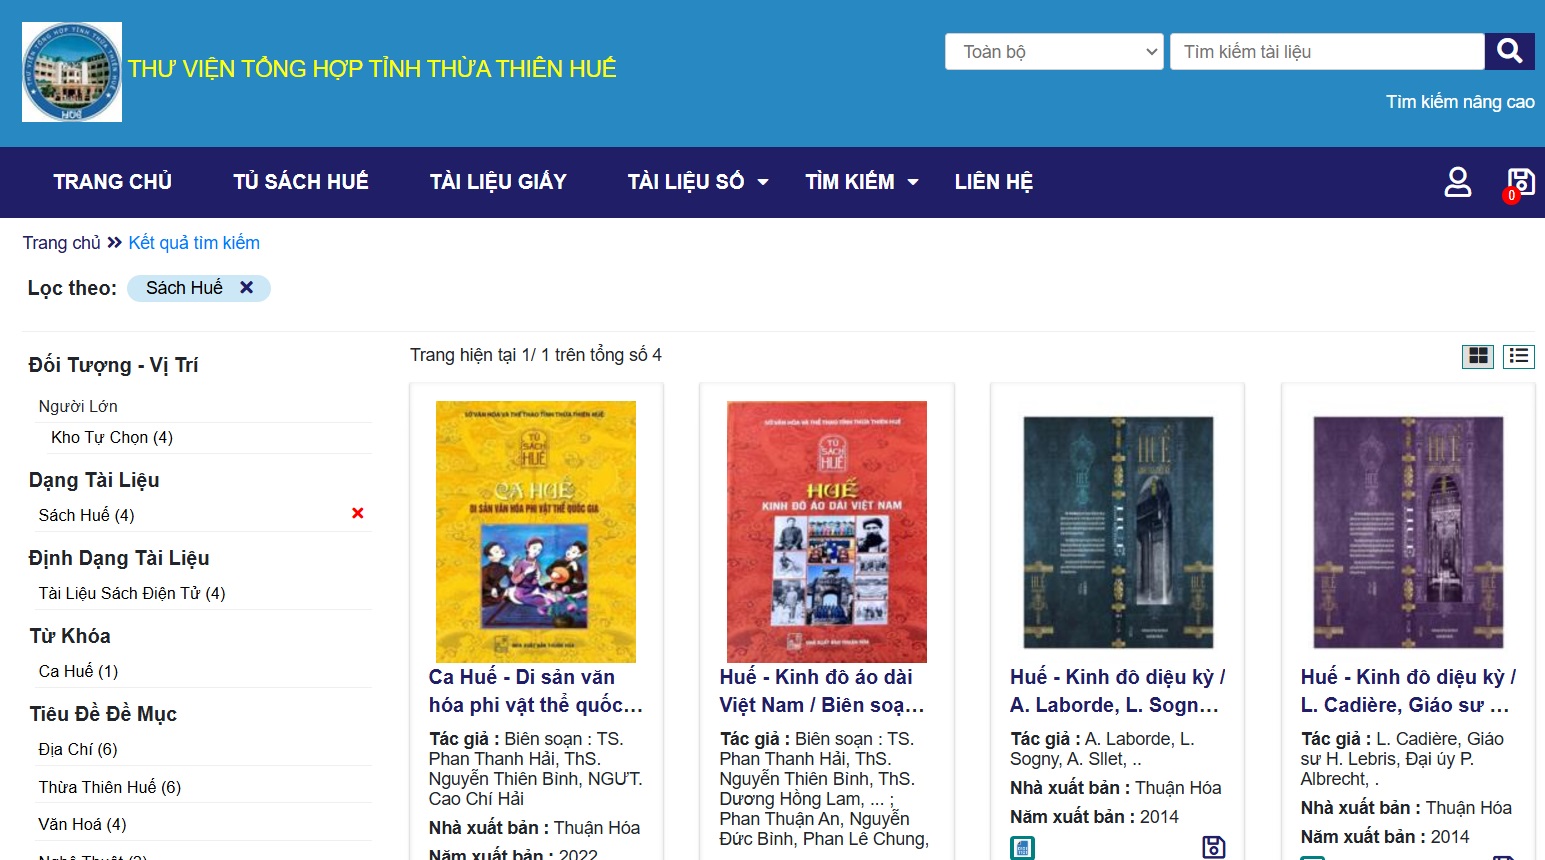
Task: Expand the TÀI LIỆU SỐ menu
Action: pyautogui.click(x=698, y=182)
